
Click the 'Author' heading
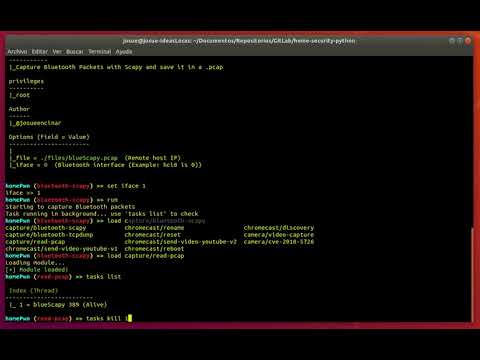19,109
